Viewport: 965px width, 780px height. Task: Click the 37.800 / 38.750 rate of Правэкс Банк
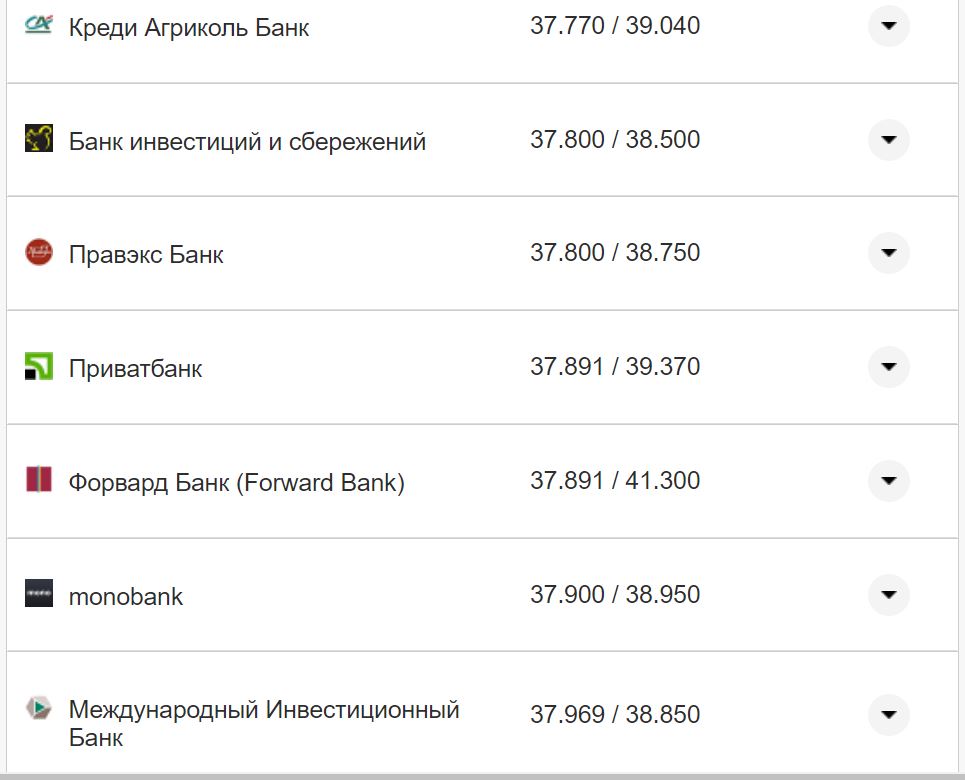click(616, 253)
